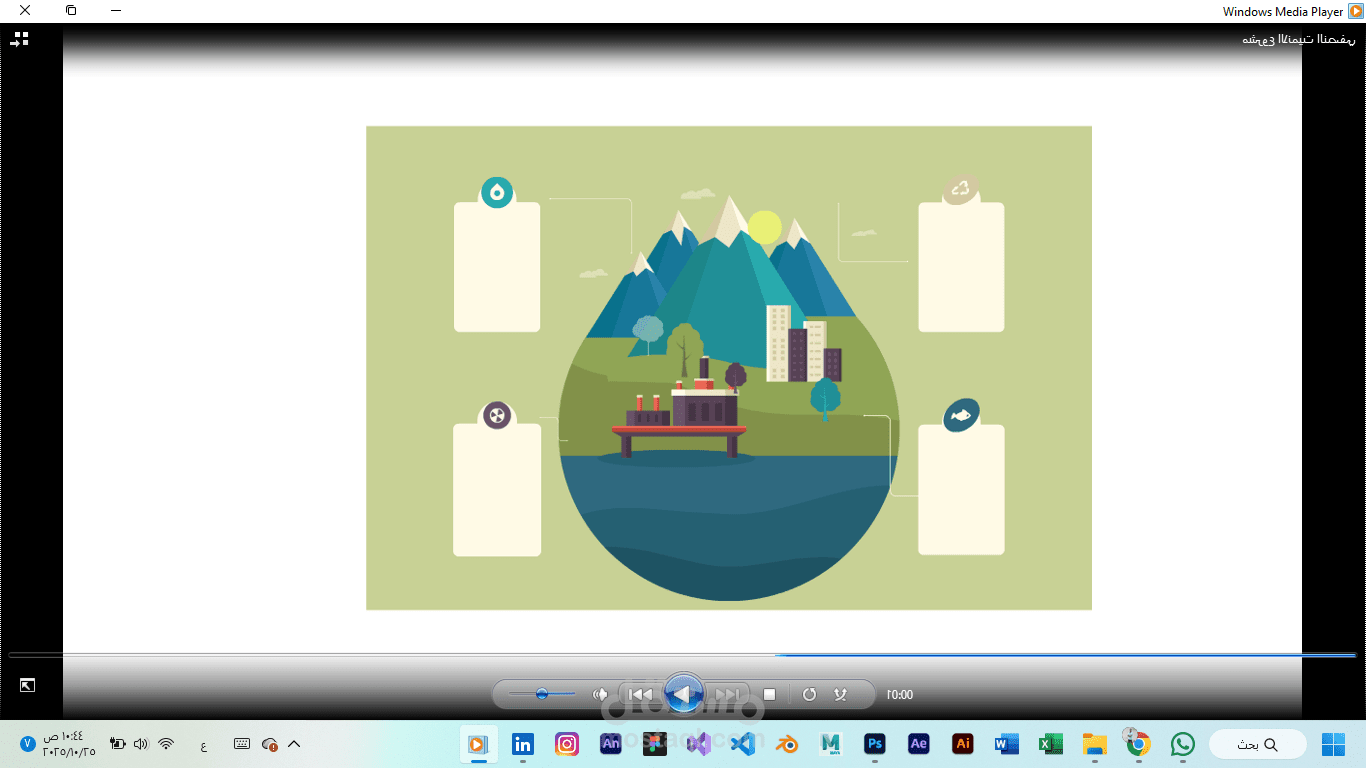Toggle shuffle playback mode

click(841, 694)
